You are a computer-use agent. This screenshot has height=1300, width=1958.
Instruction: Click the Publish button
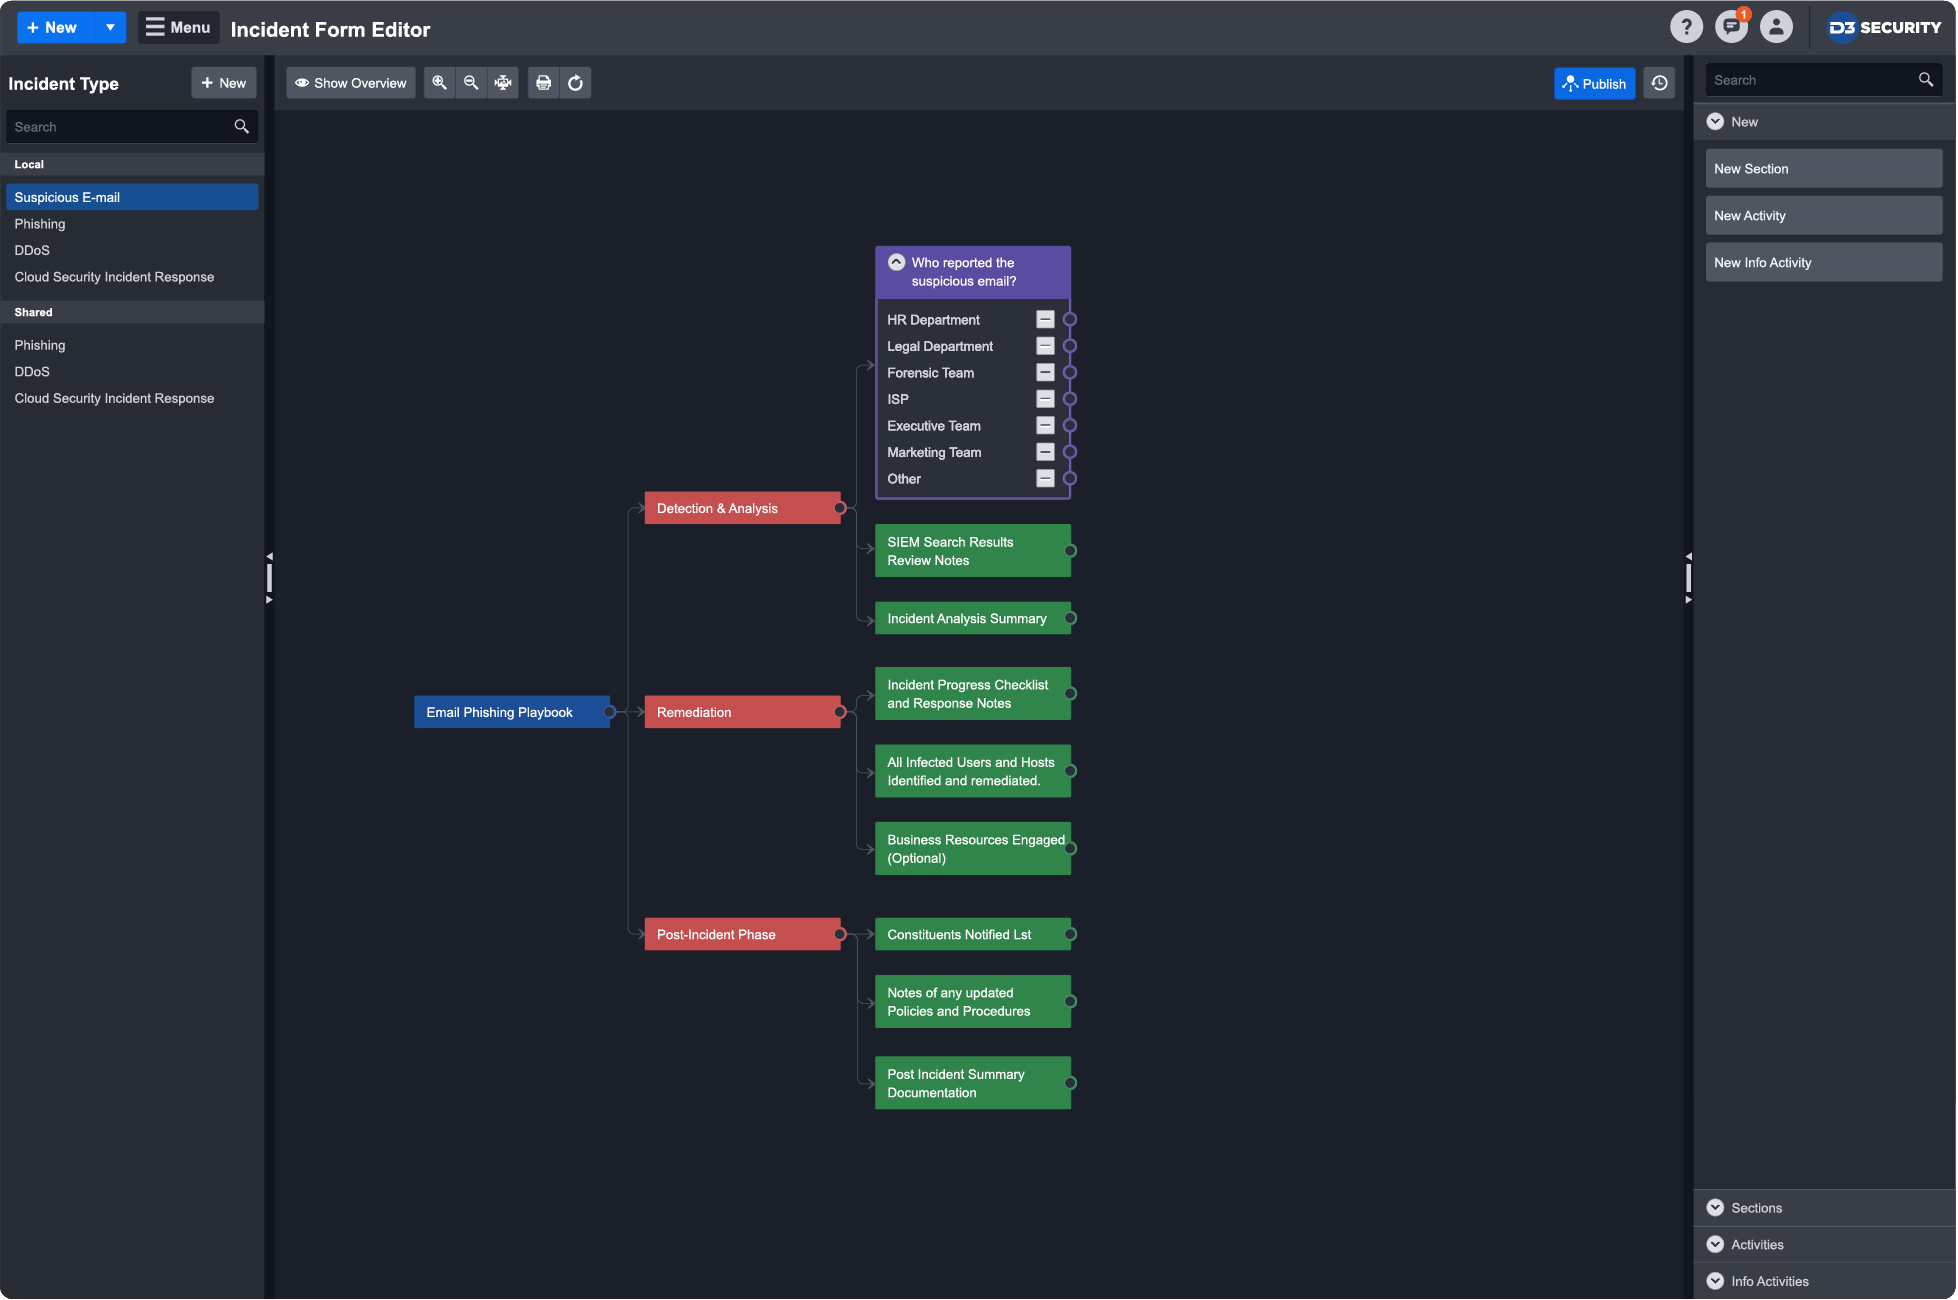click(1594, 83)
